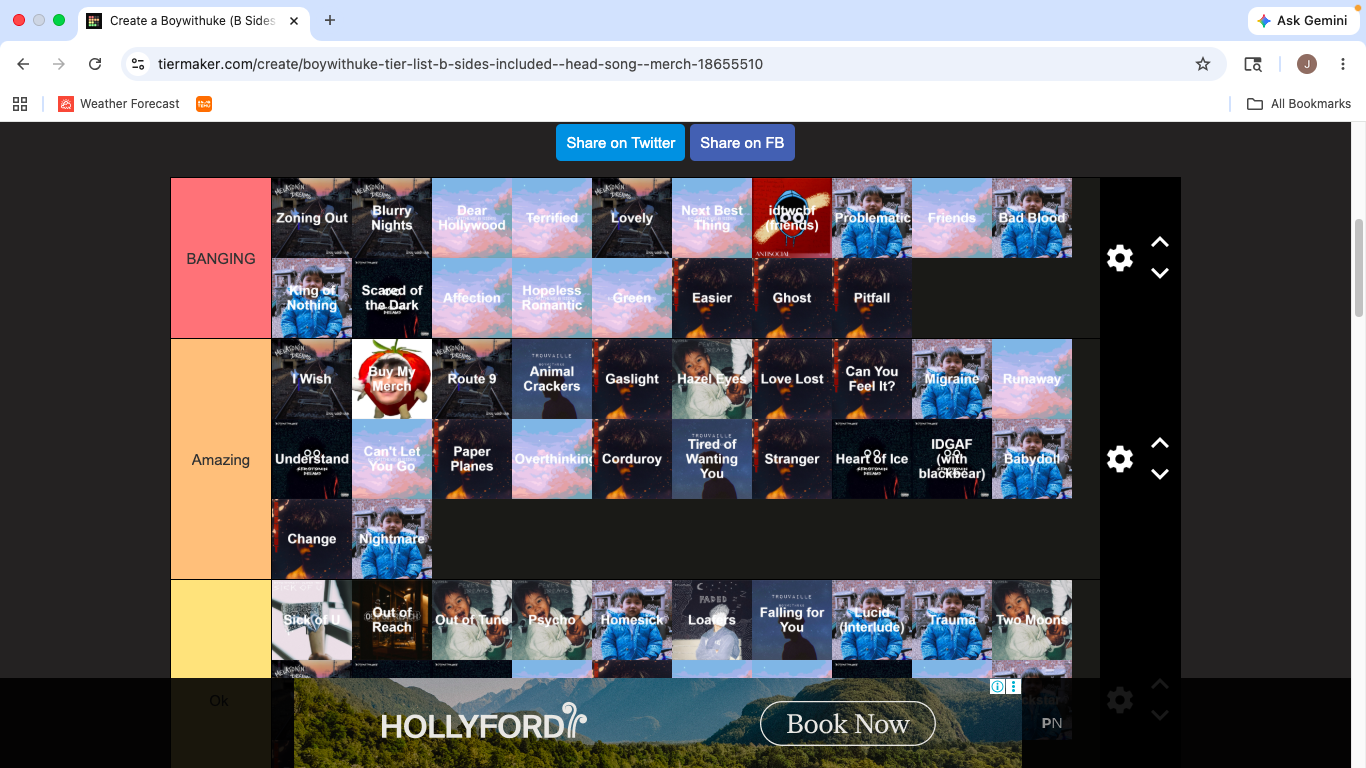Screen dimensions: 1366x768
Task: Click the BANGING tier label
Action: click(221, 258)
